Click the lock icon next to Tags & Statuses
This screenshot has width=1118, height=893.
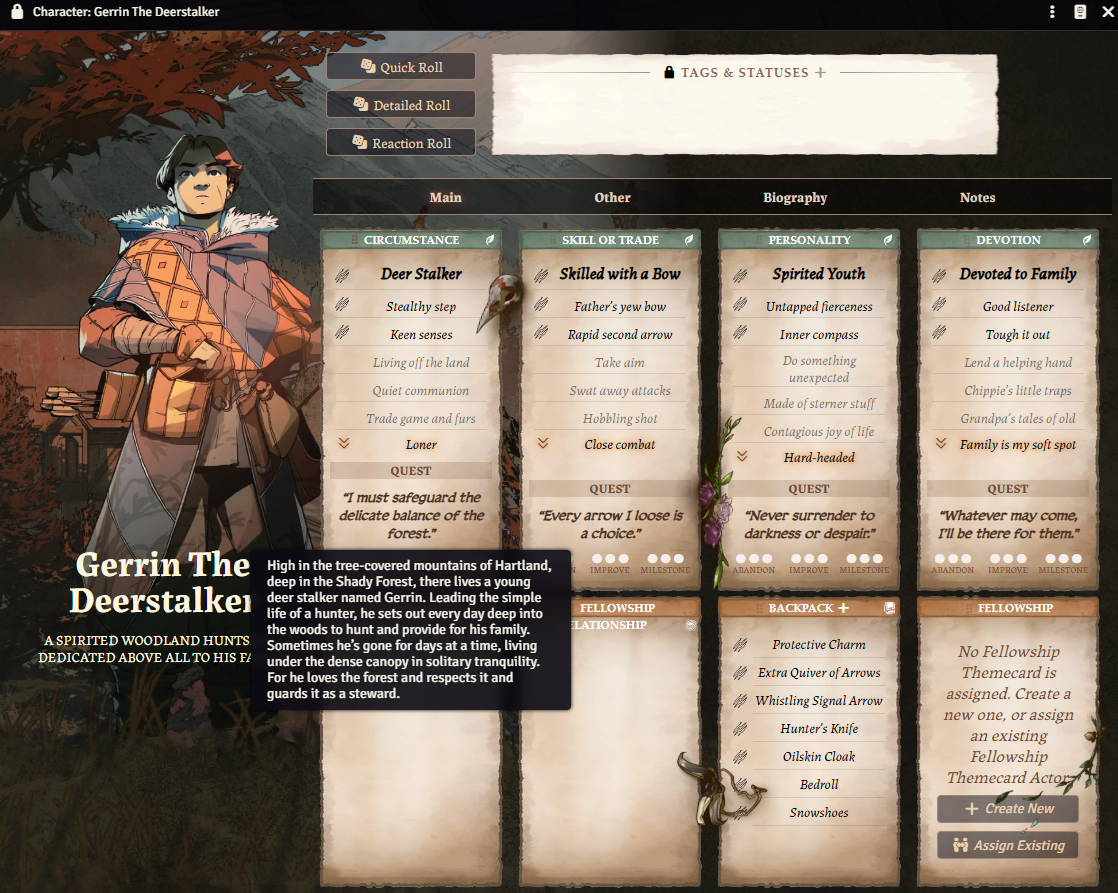pos(669,72)
